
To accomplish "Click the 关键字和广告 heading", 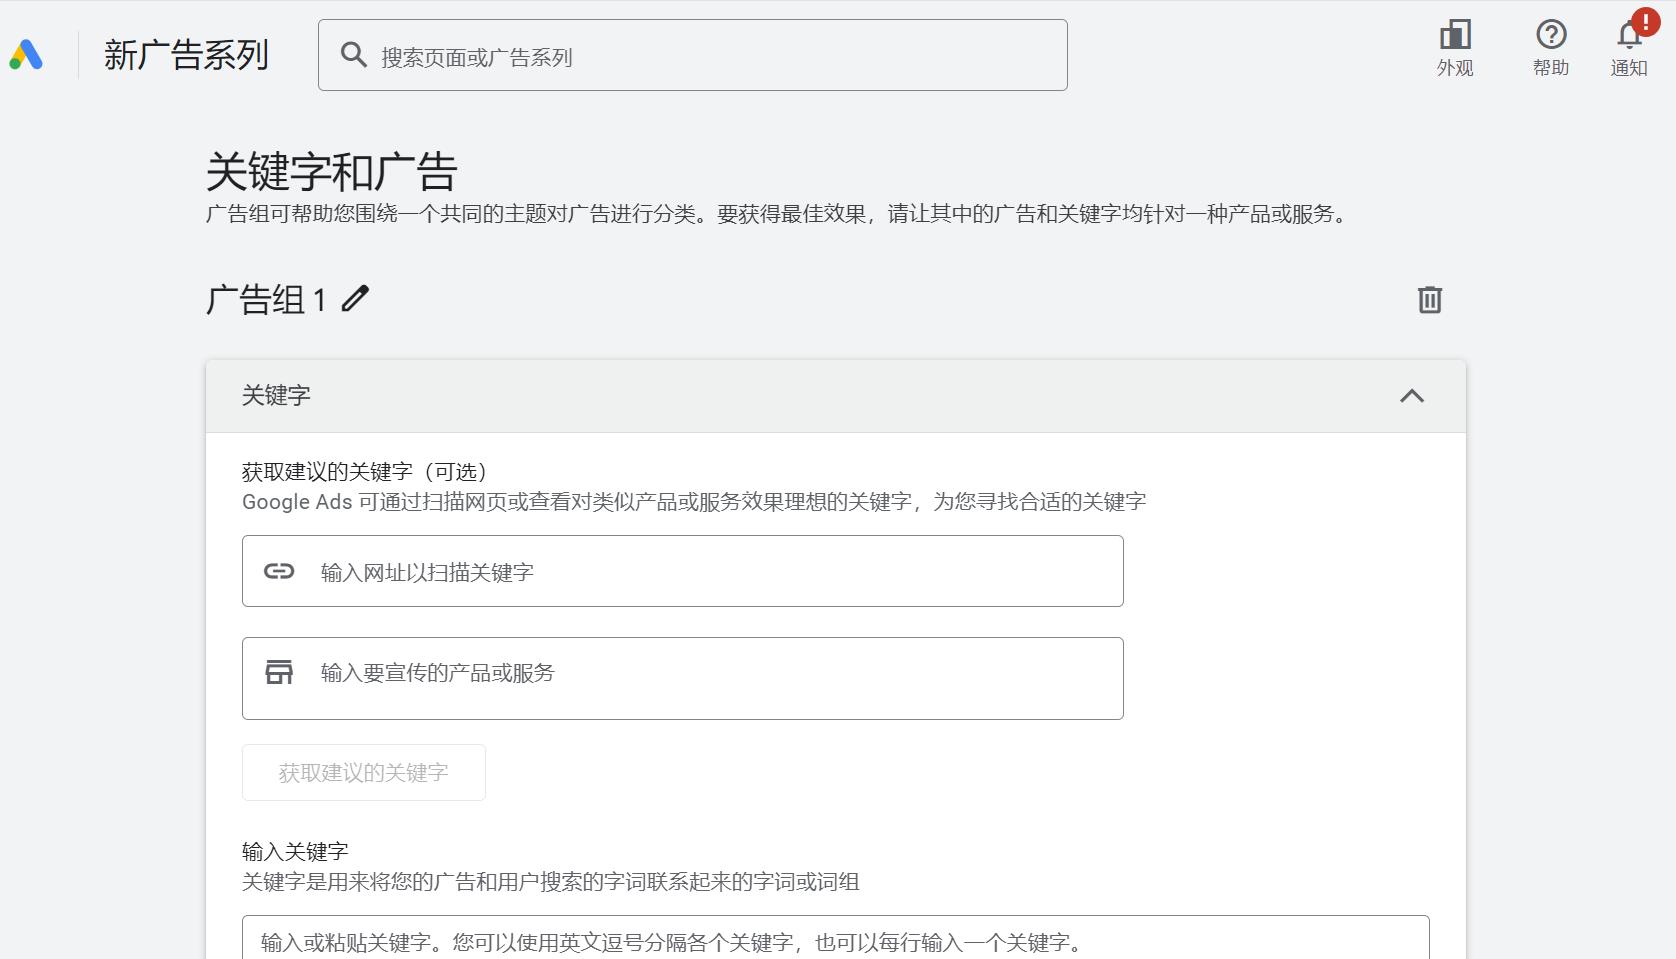I will (332, 172).
